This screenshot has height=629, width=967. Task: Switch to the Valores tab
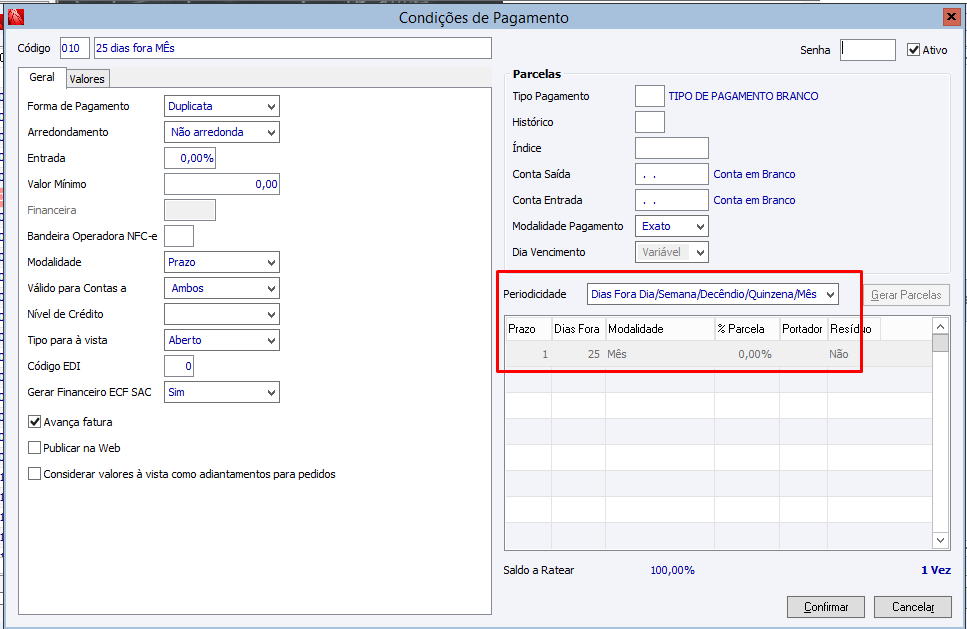[x=87, y=79]
